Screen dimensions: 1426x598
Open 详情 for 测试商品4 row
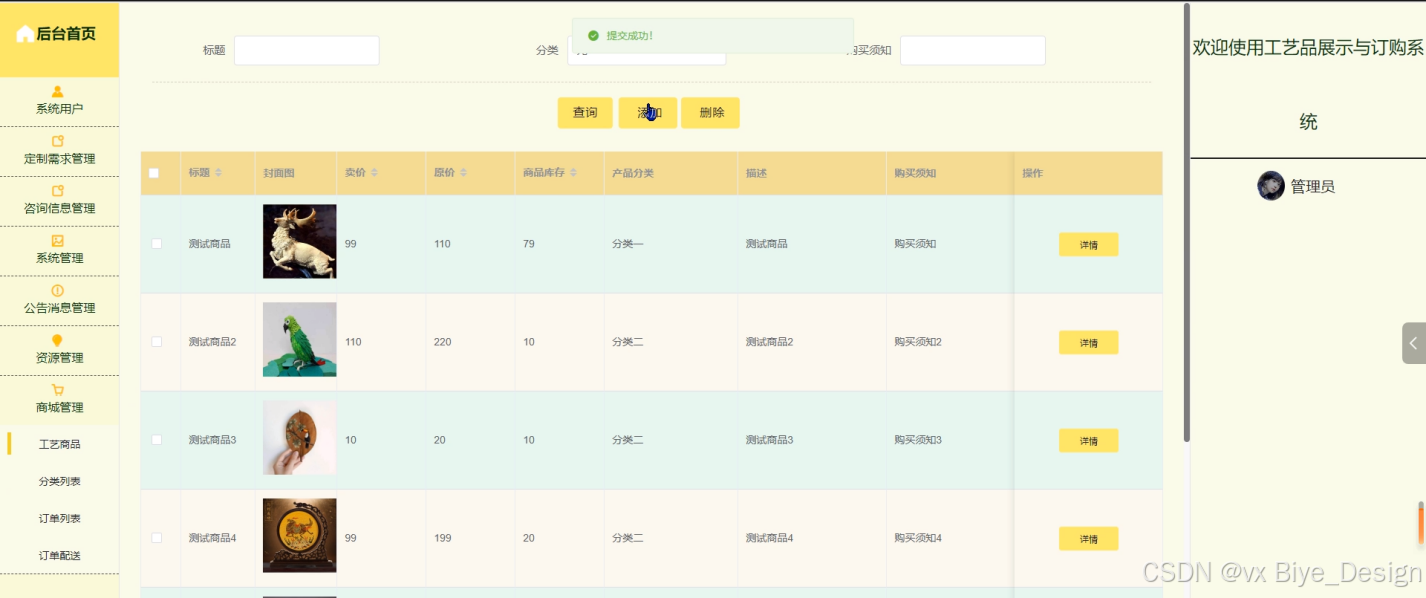tap(1088, 539)
